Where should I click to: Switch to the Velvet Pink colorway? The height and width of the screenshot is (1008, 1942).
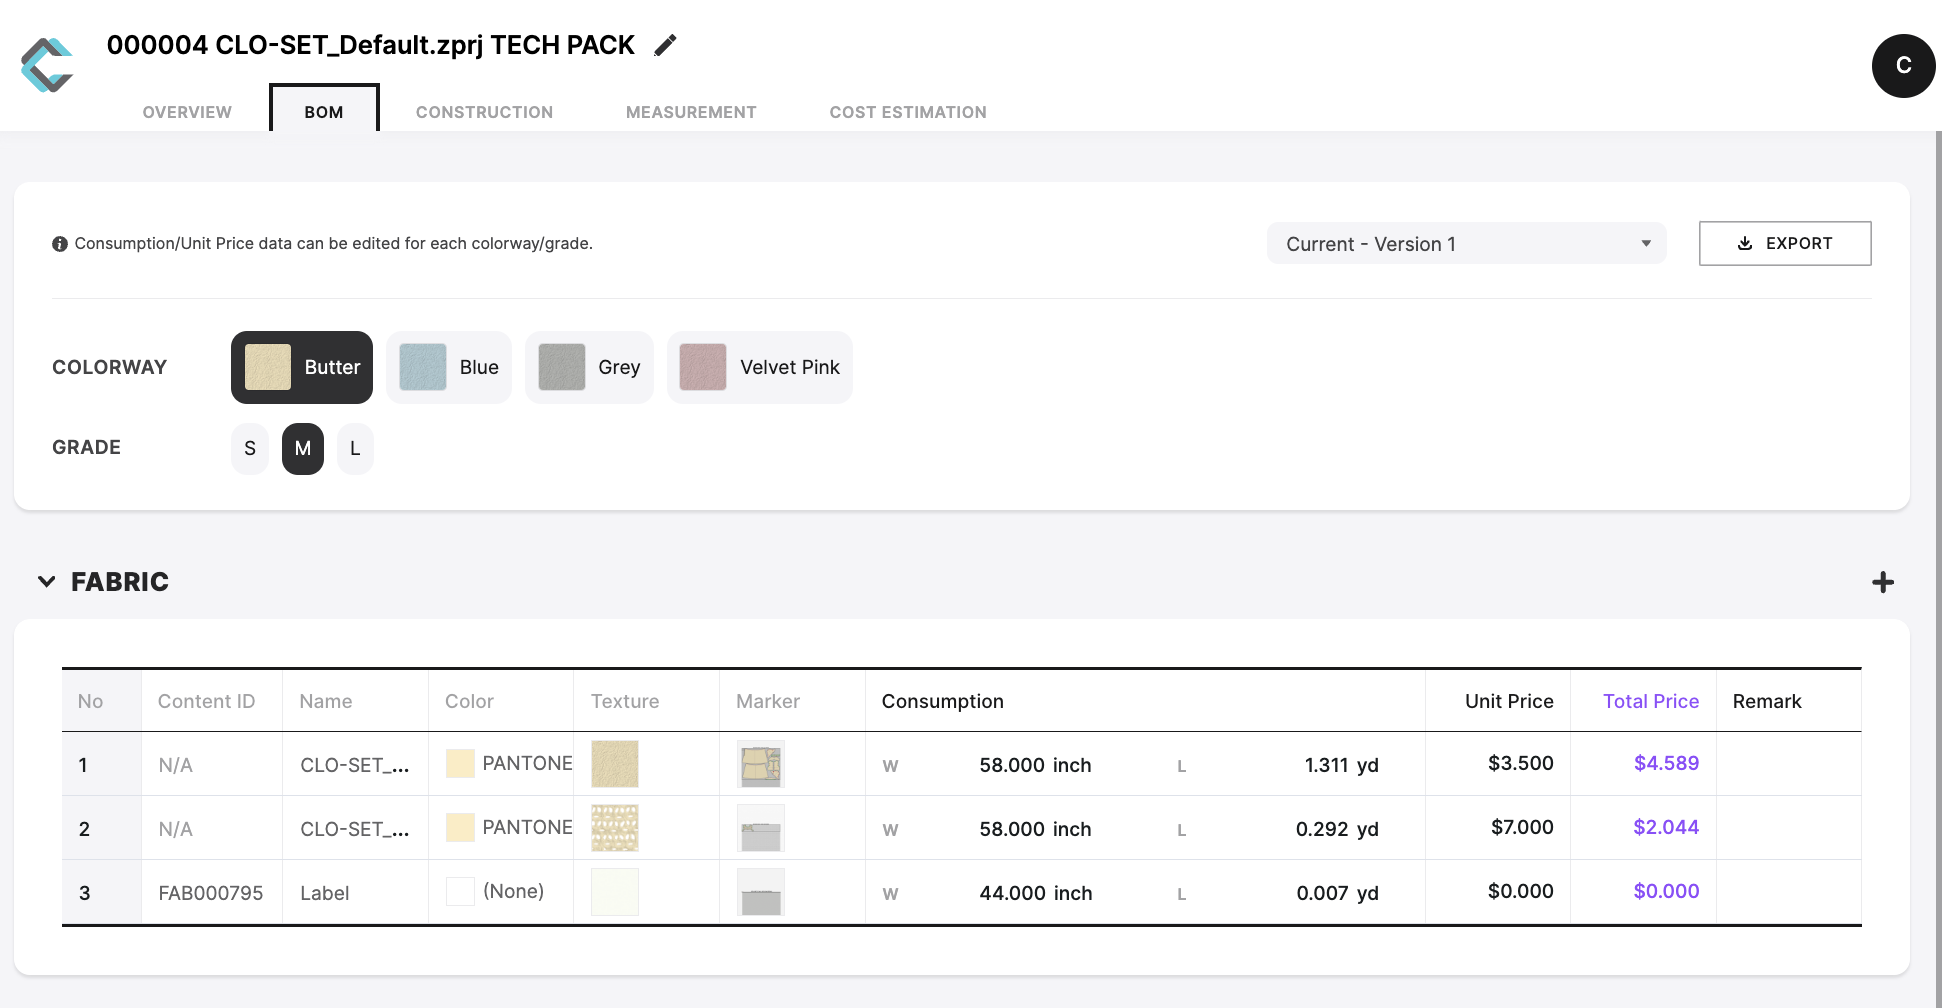pyautogui.click(x=759, y=367)
